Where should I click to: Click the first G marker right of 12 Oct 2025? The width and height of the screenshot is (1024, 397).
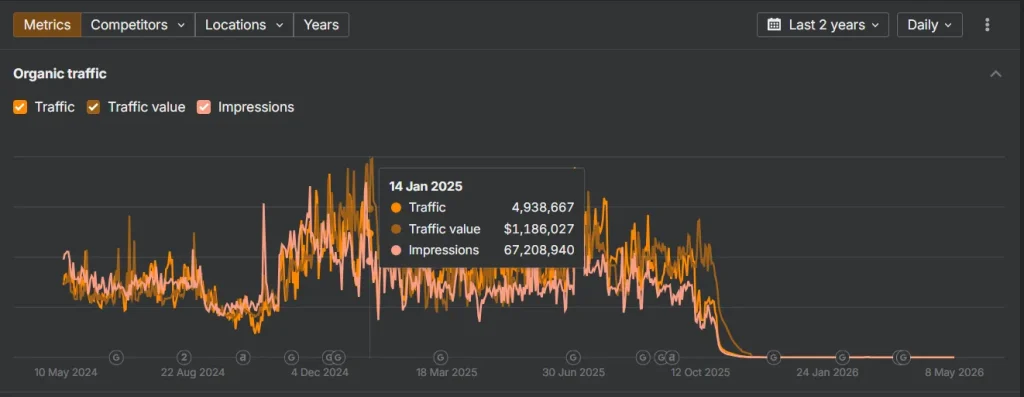(773, 357)
